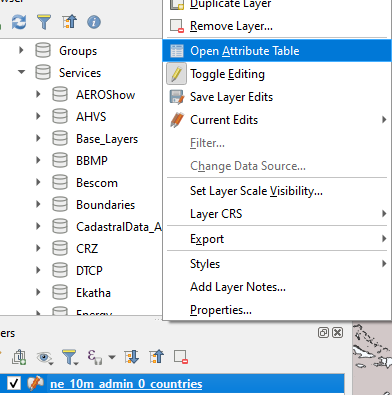The width and height of the screenshot is (392, 395).
Task: Click Expand All icon in Layers toolbar
Action: (131, 357)
